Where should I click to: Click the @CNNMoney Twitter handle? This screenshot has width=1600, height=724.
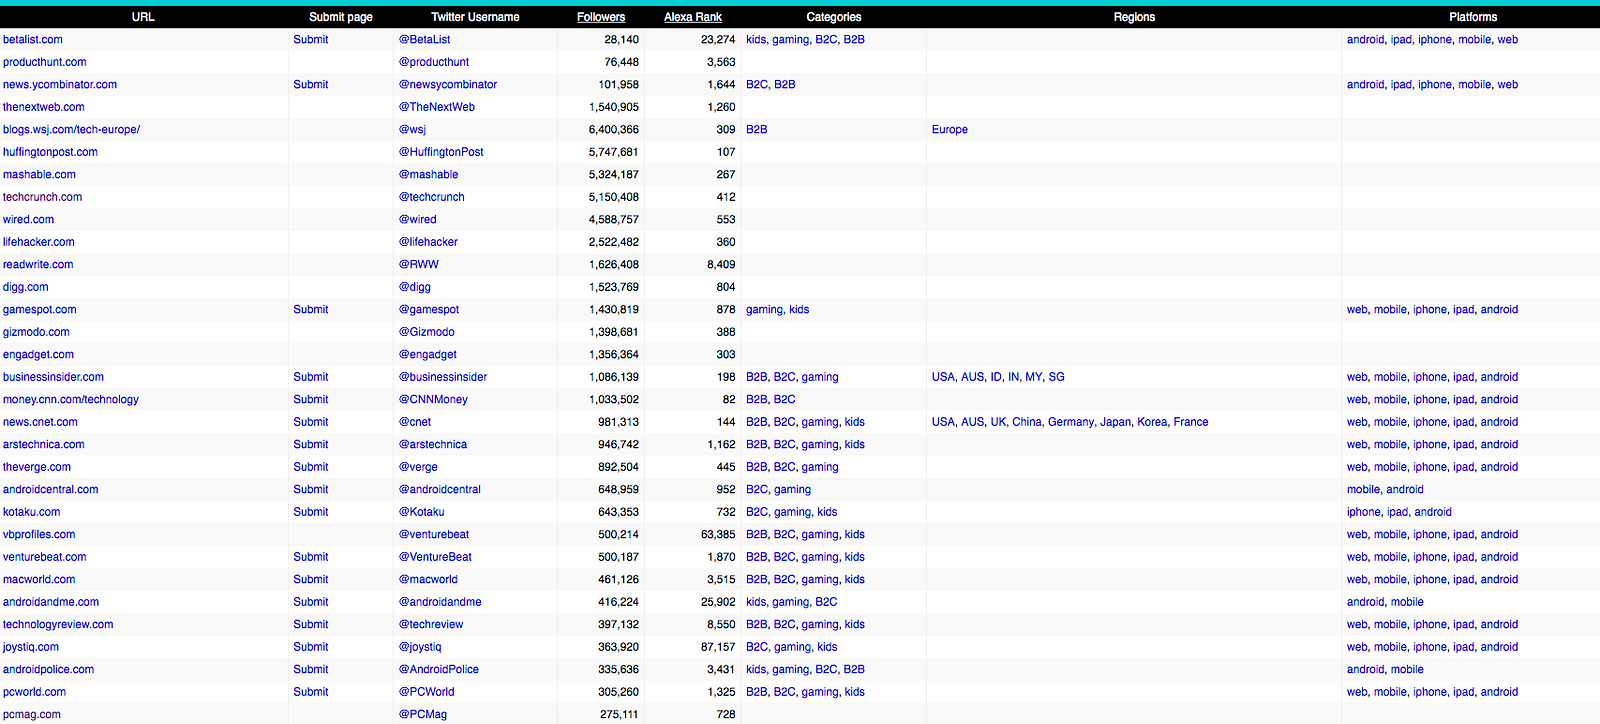tap(433, 400)
